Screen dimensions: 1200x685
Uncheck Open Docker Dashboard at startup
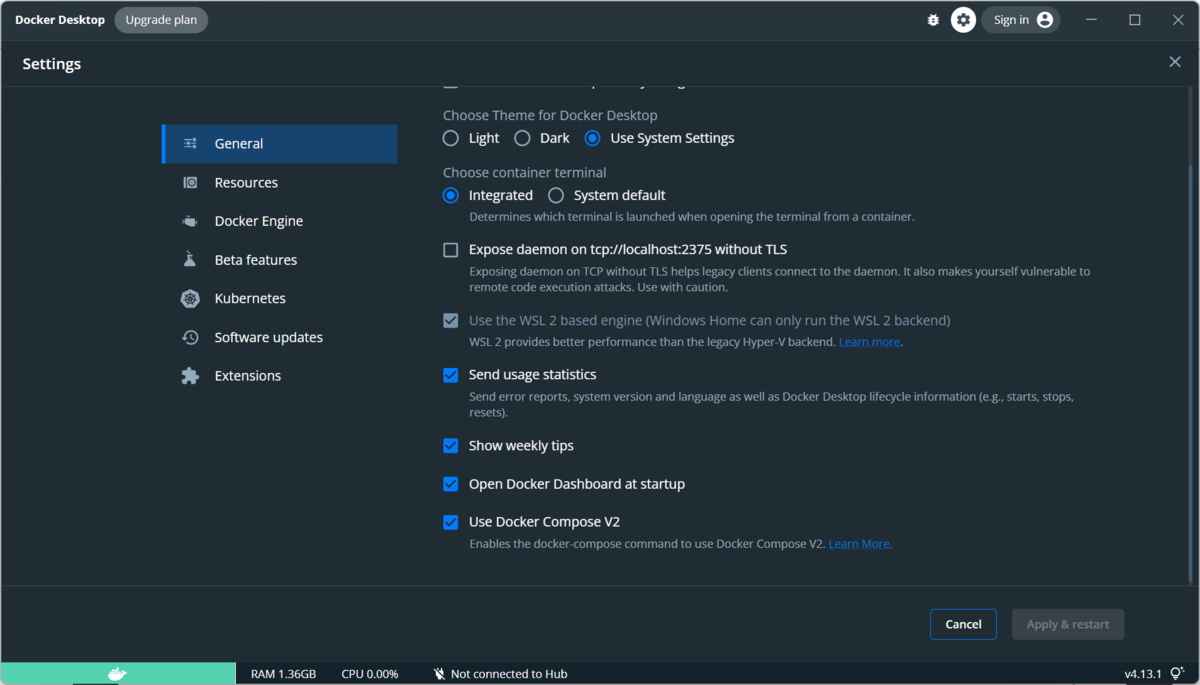pyautogui.click(x=451, y=484)
